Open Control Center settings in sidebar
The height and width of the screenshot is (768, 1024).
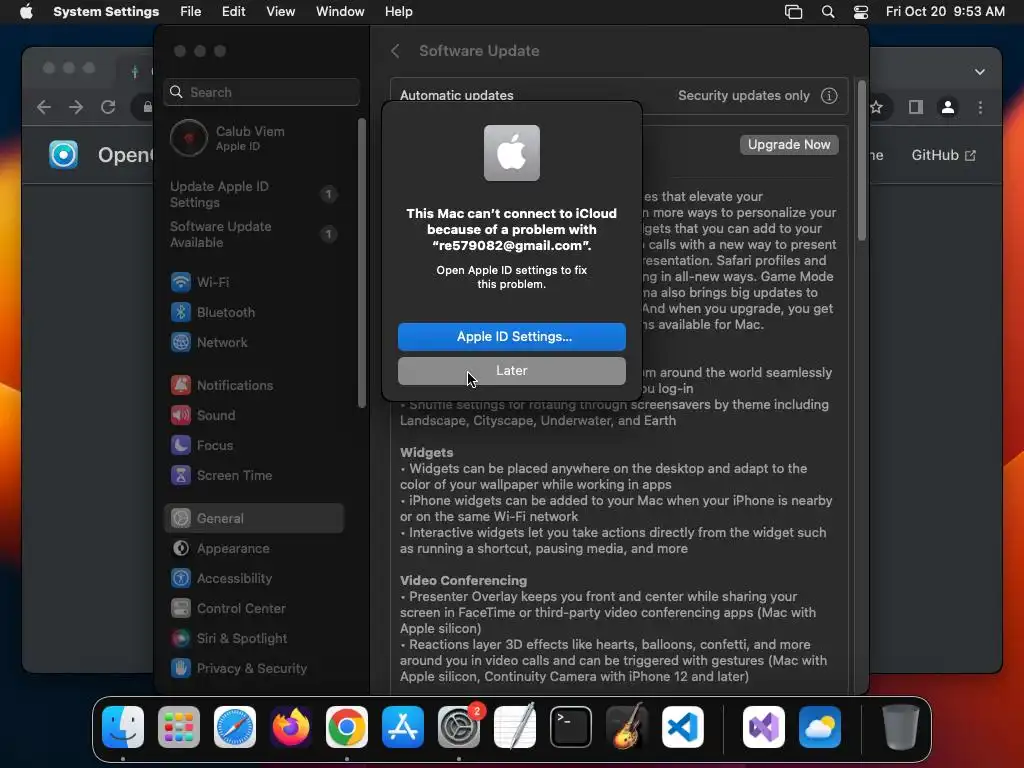tap(253, 609)
